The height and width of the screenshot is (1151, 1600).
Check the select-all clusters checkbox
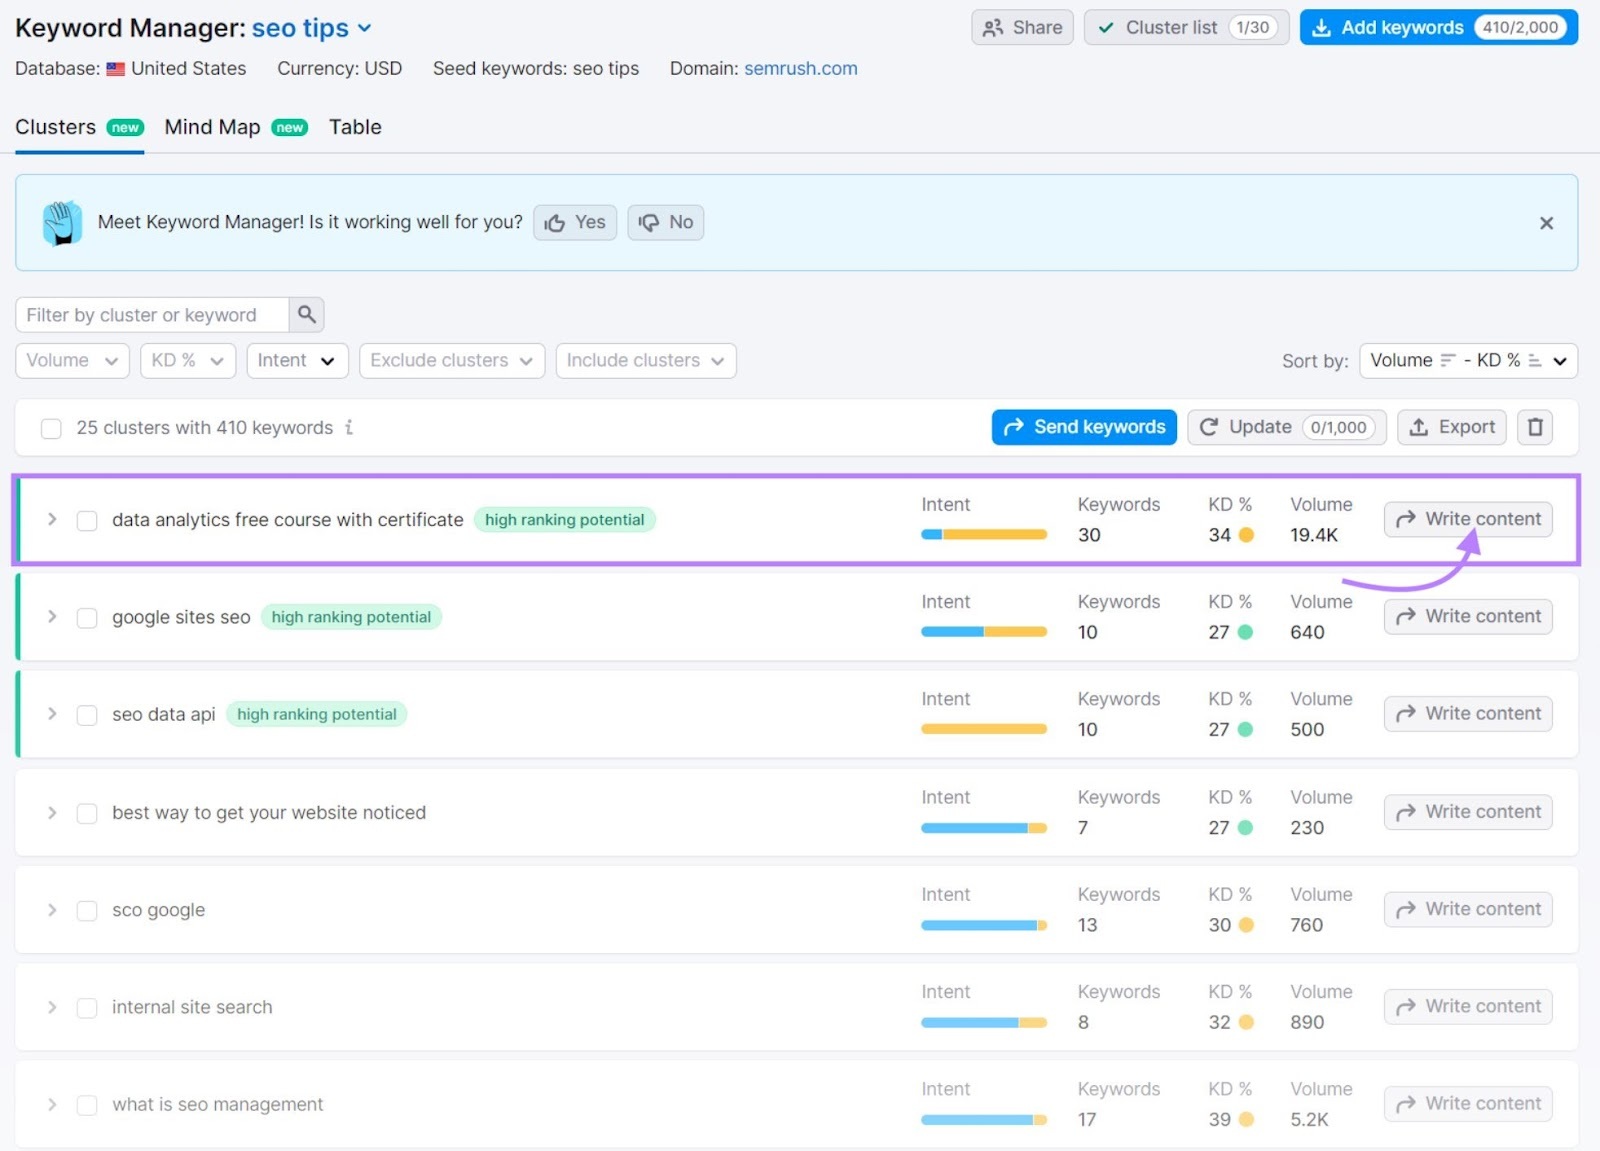[x=51, y=428]
